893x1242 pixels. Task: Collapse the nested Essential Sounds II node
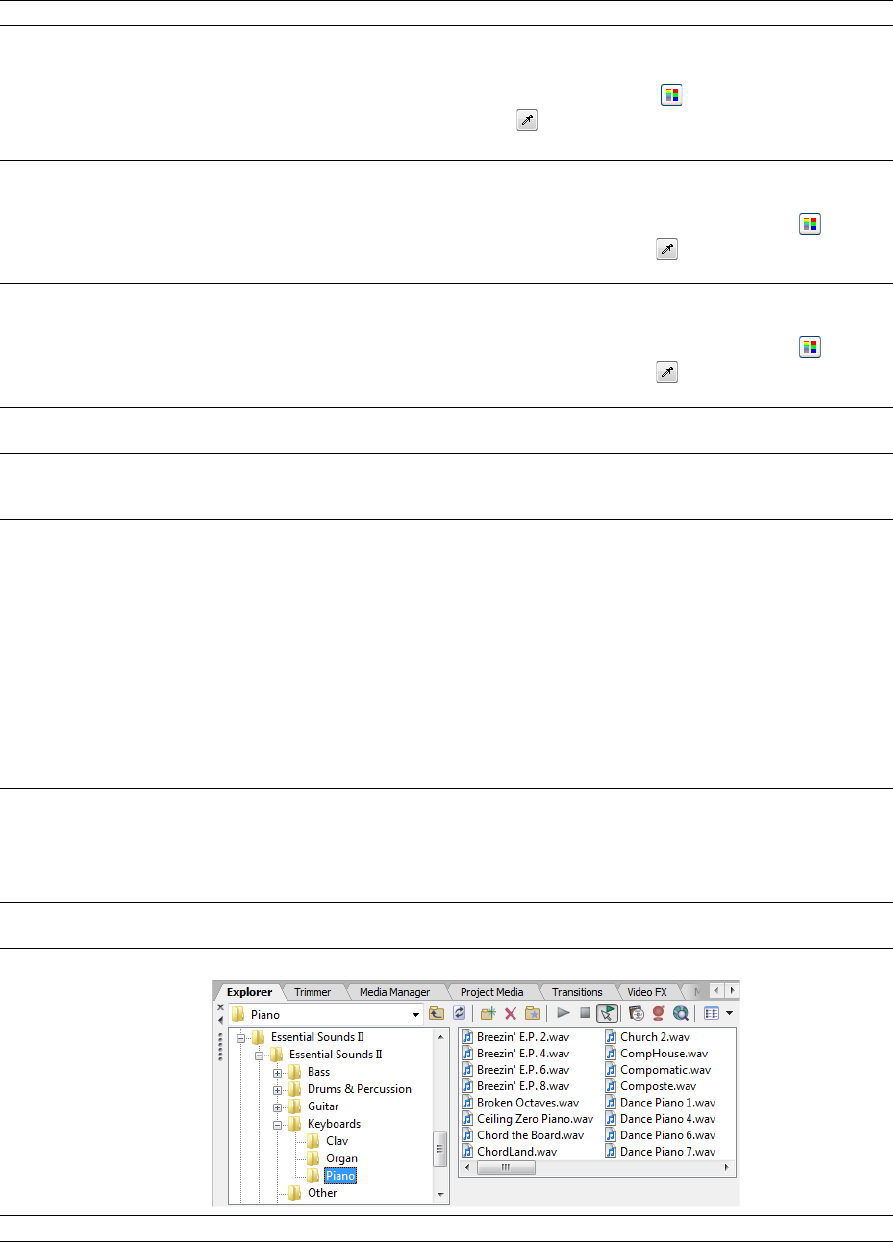[x=259, y=1055]
